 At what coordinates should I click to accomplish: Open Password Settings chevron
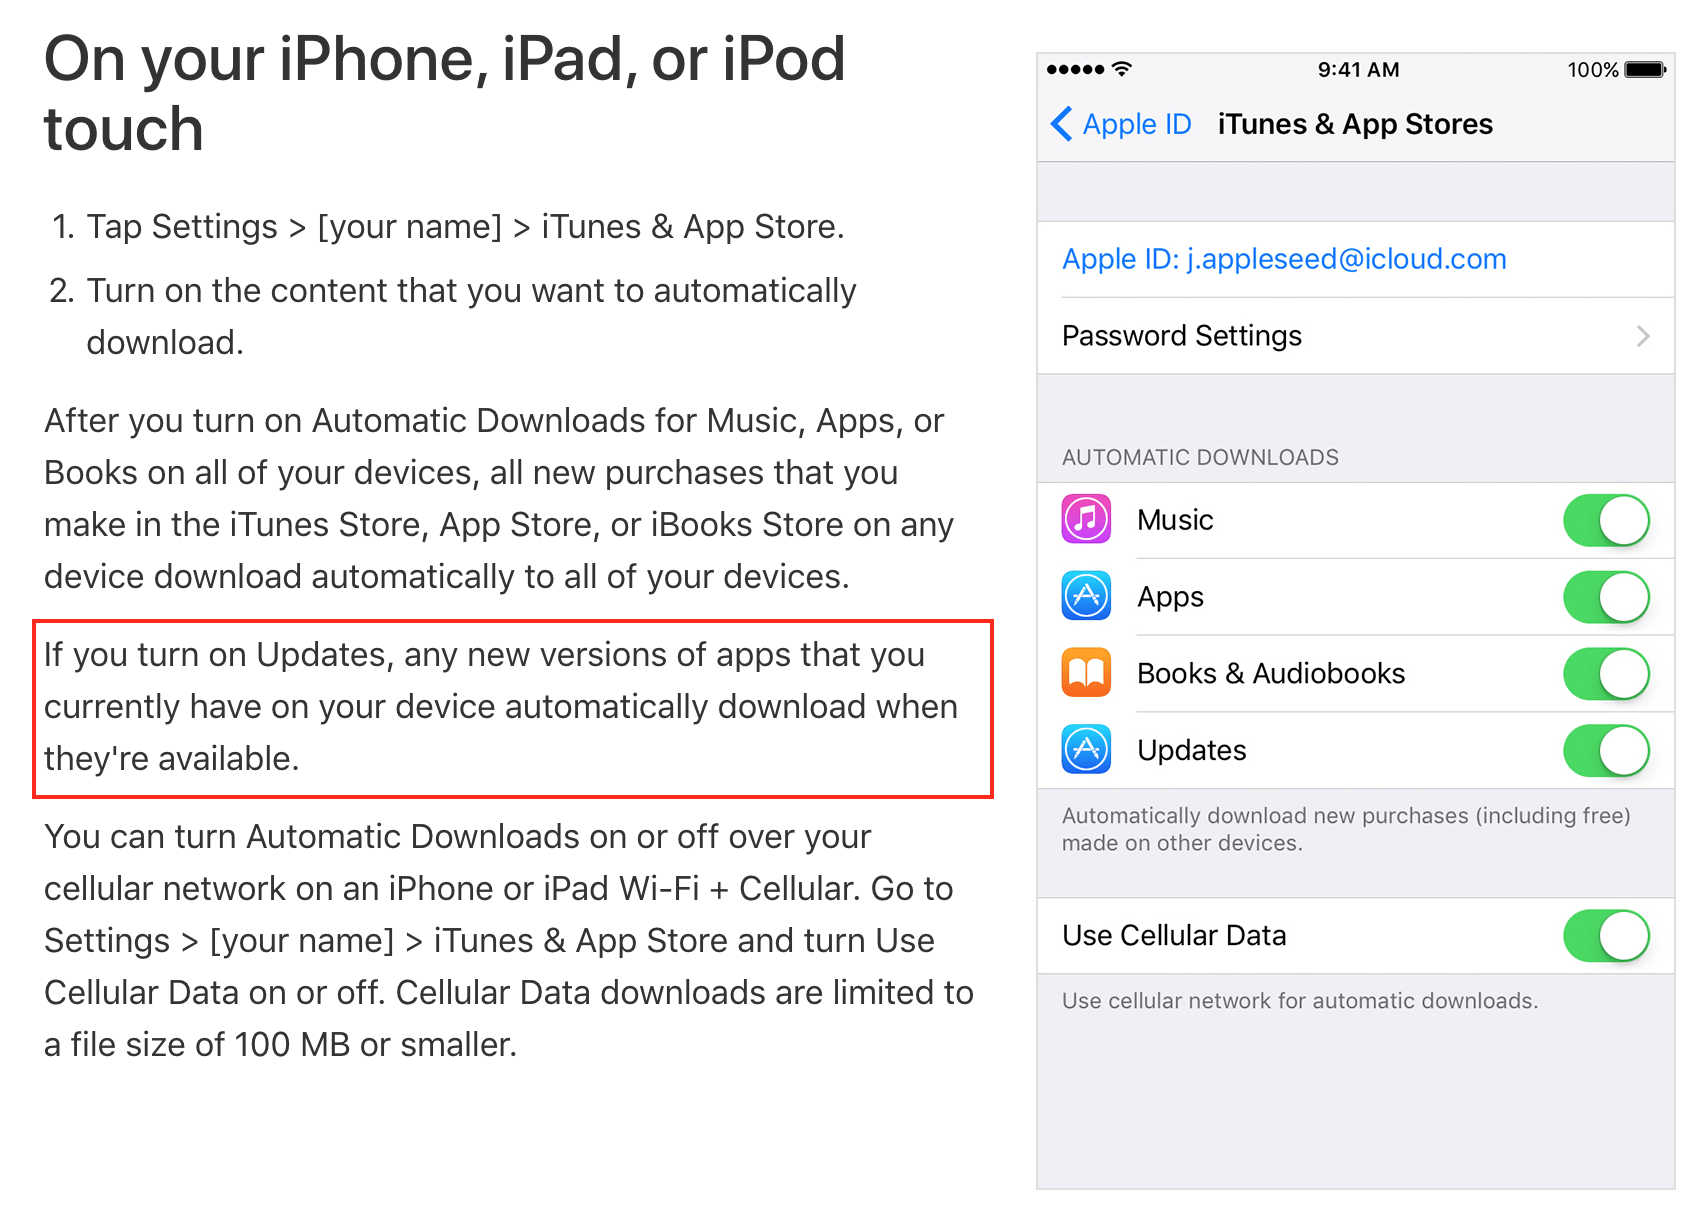(1643, 336)
